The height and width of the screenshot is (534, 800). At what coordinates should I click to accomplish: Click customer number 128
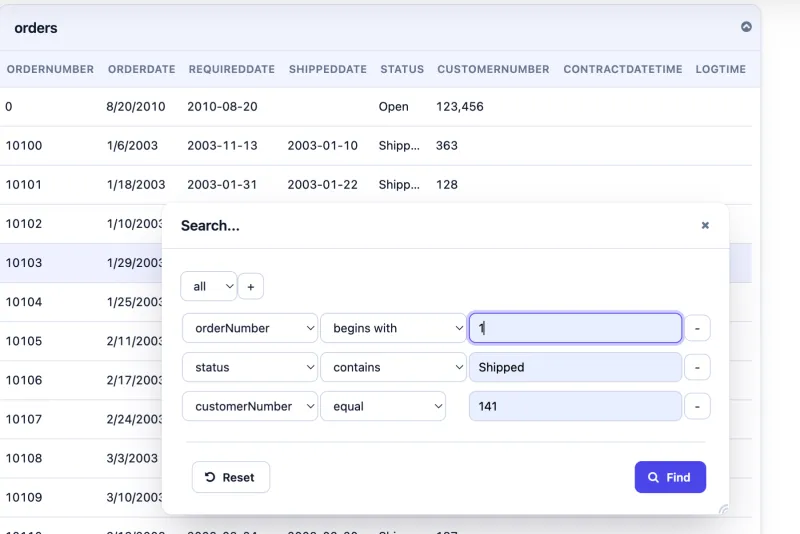446,185
